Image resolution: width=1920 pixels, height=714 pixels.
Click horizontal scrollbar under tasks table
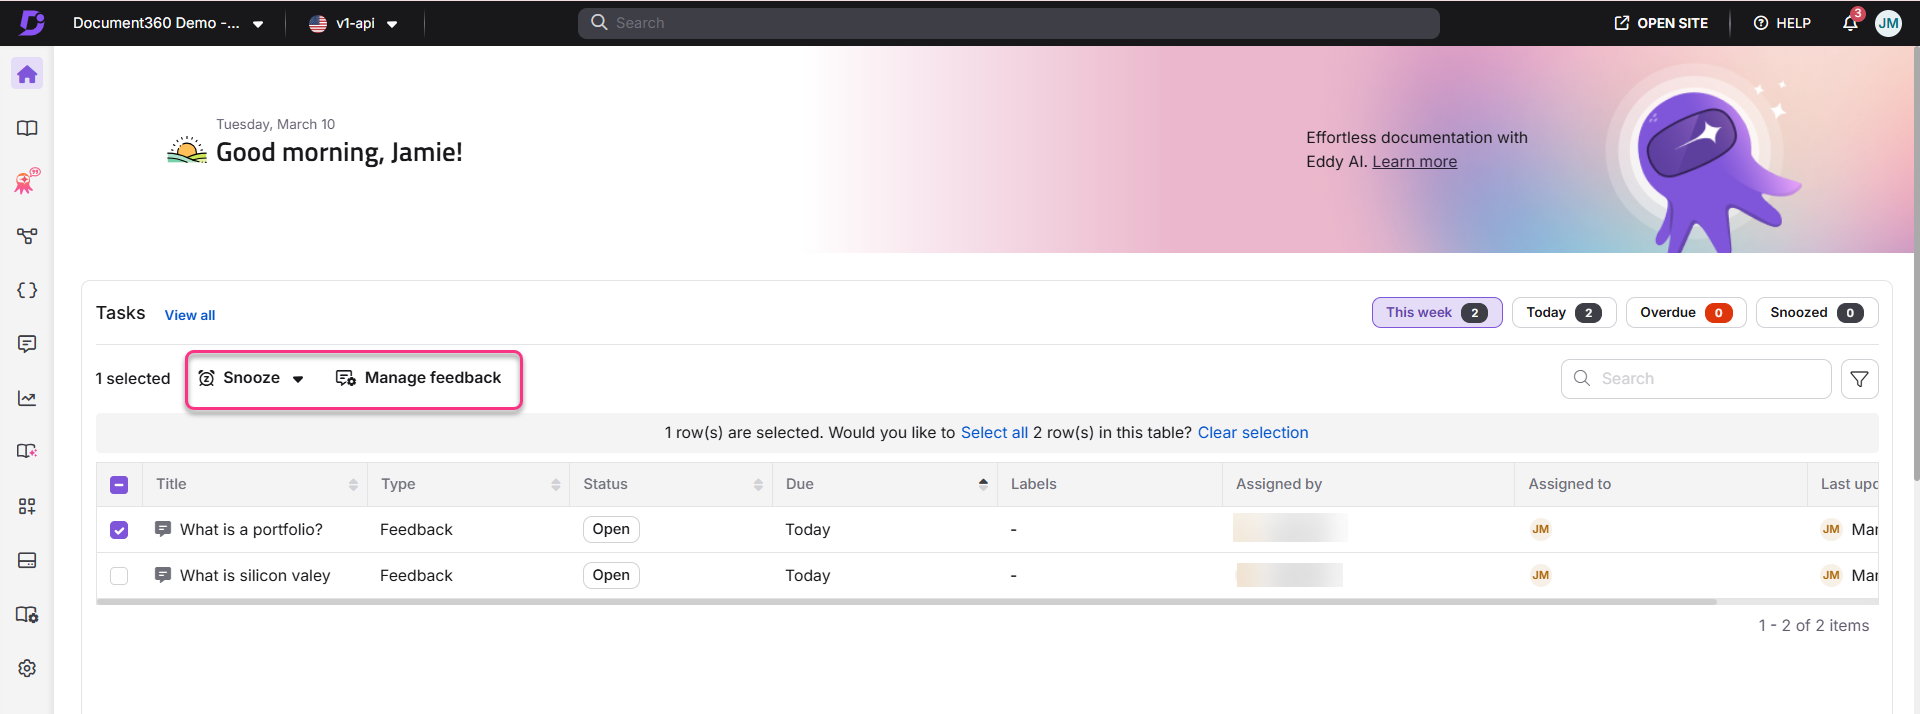click(906, 602)
